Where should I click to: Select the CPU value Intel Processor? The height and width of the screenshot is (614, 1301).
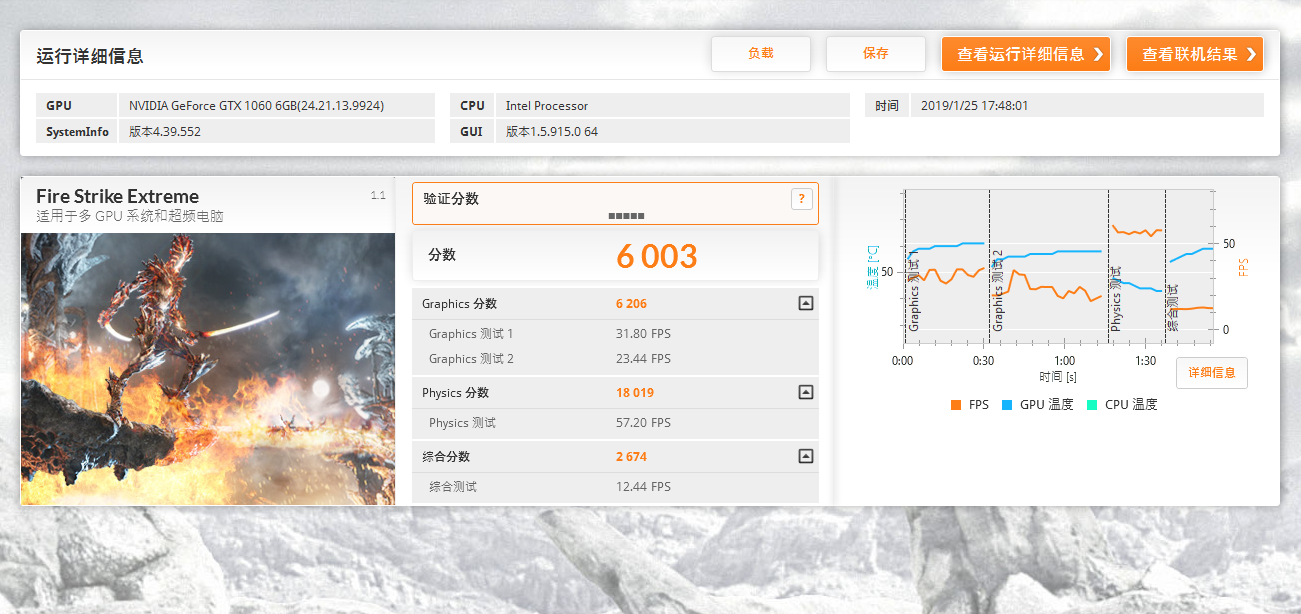point(547,106)
